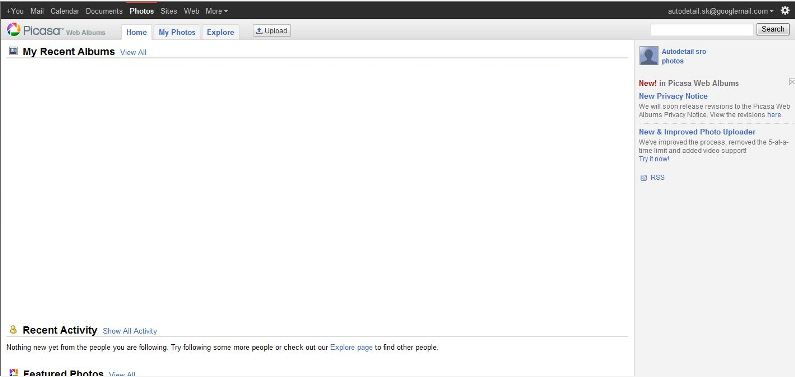795x377 pixels.
Task: Open the Autodetail sro profile link
Action: [683, 52]
